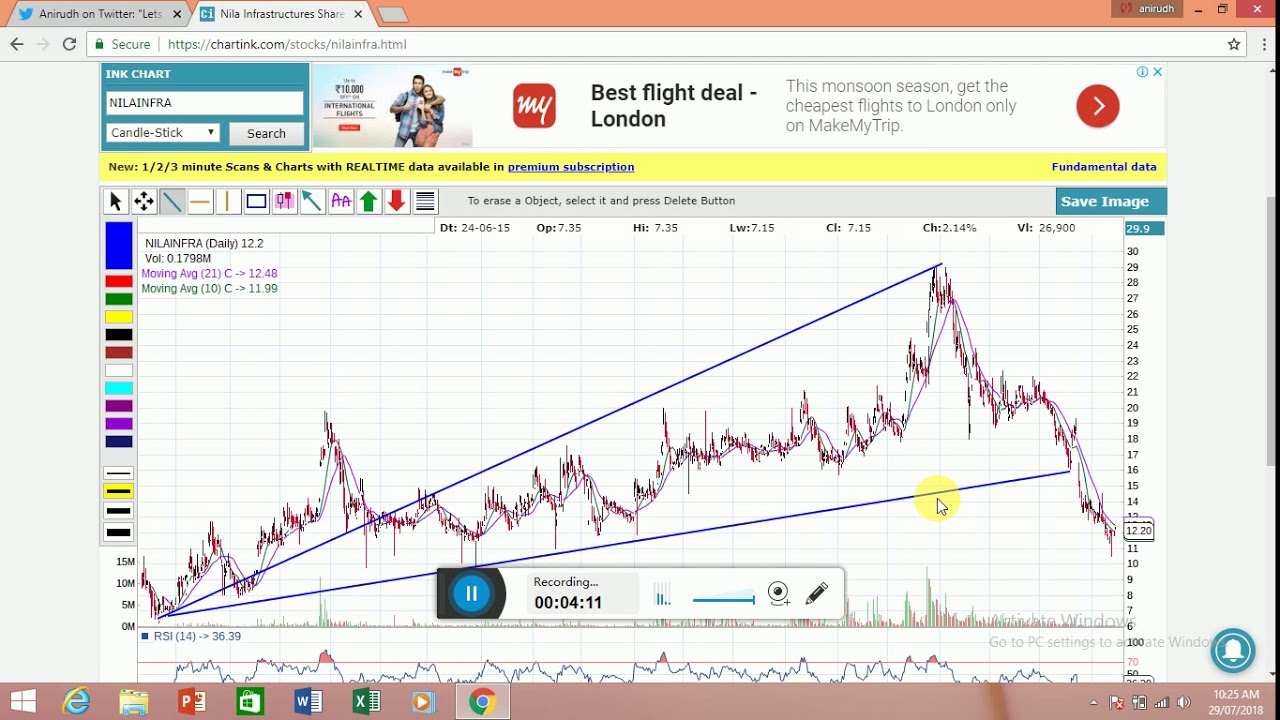The image size is (1280, 720).
Task: Click Moving Avg (10) legend text
Action: tap(210, 288)
